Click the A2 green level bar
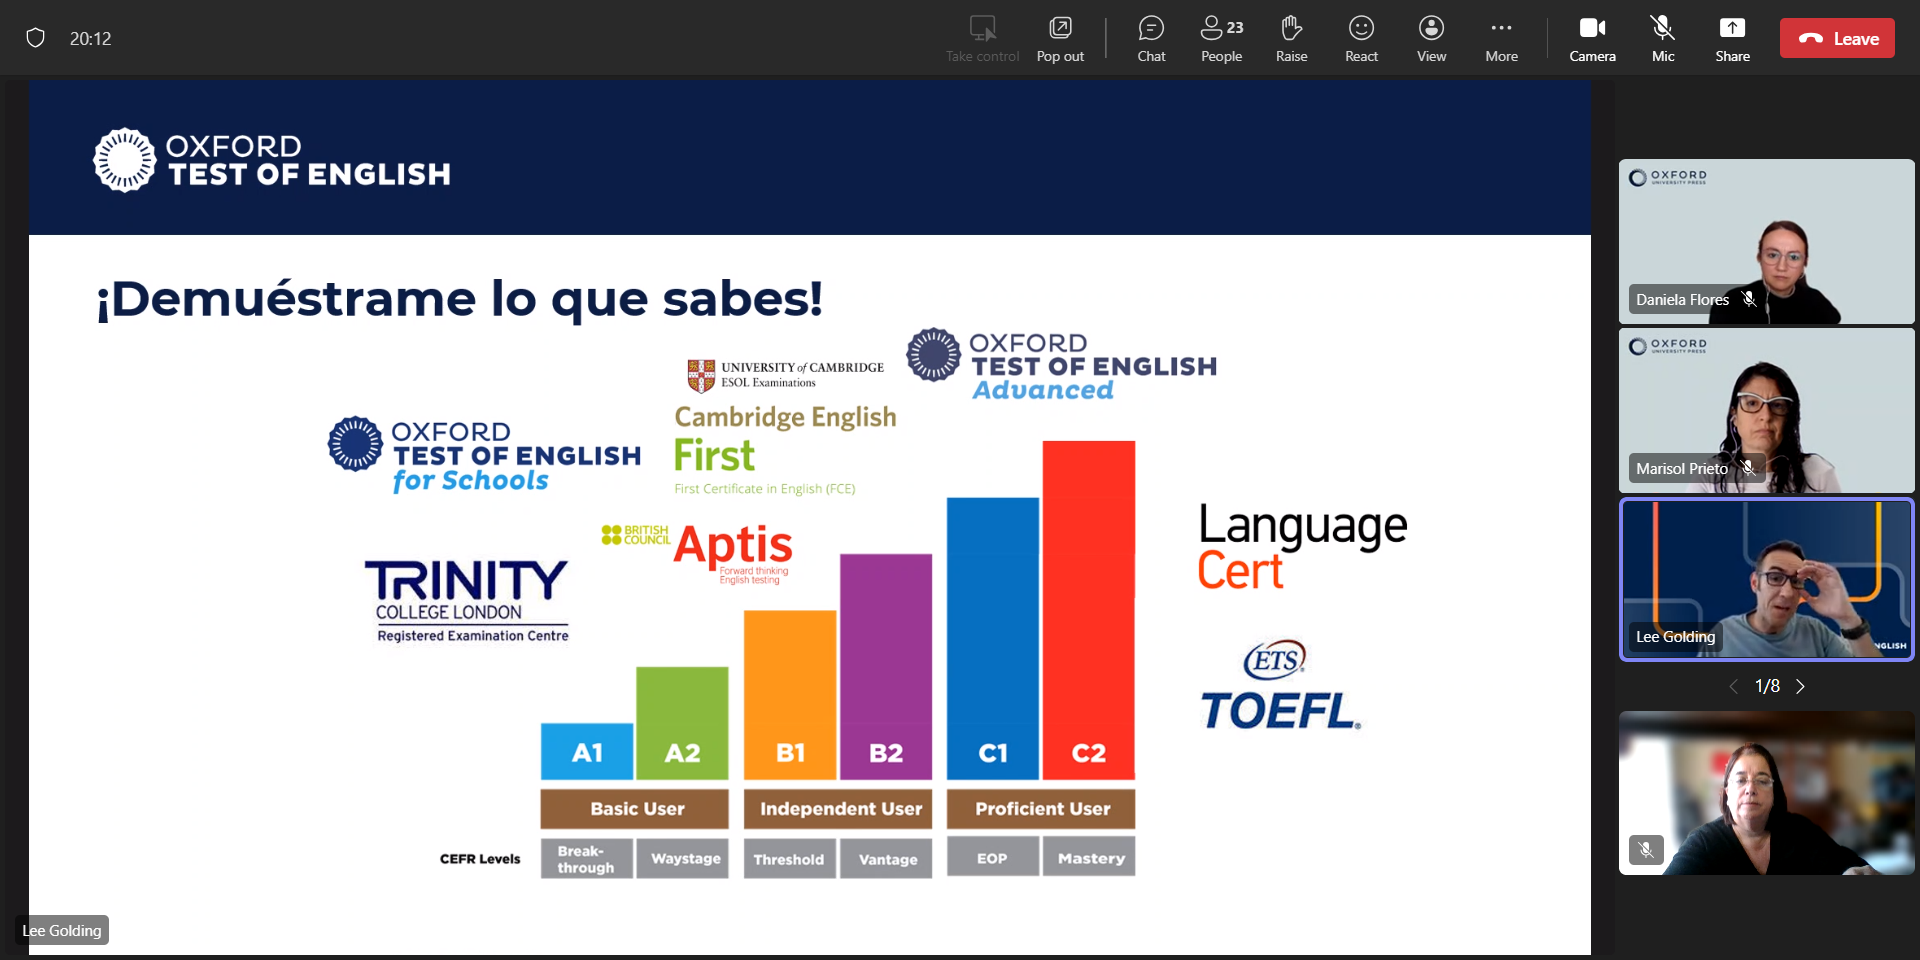 pyautogui.click(x=683, y=723)
